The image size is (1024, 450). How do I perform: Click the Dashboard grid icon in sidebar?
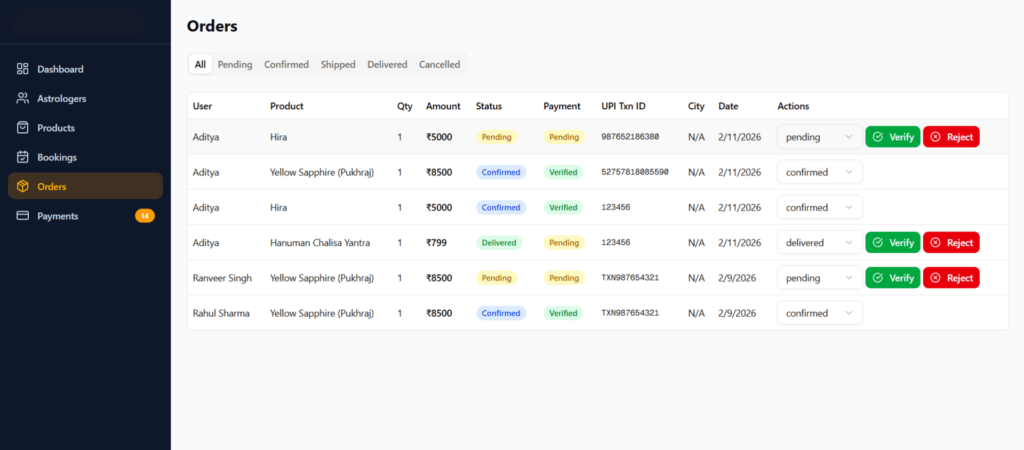coord(22,69)
